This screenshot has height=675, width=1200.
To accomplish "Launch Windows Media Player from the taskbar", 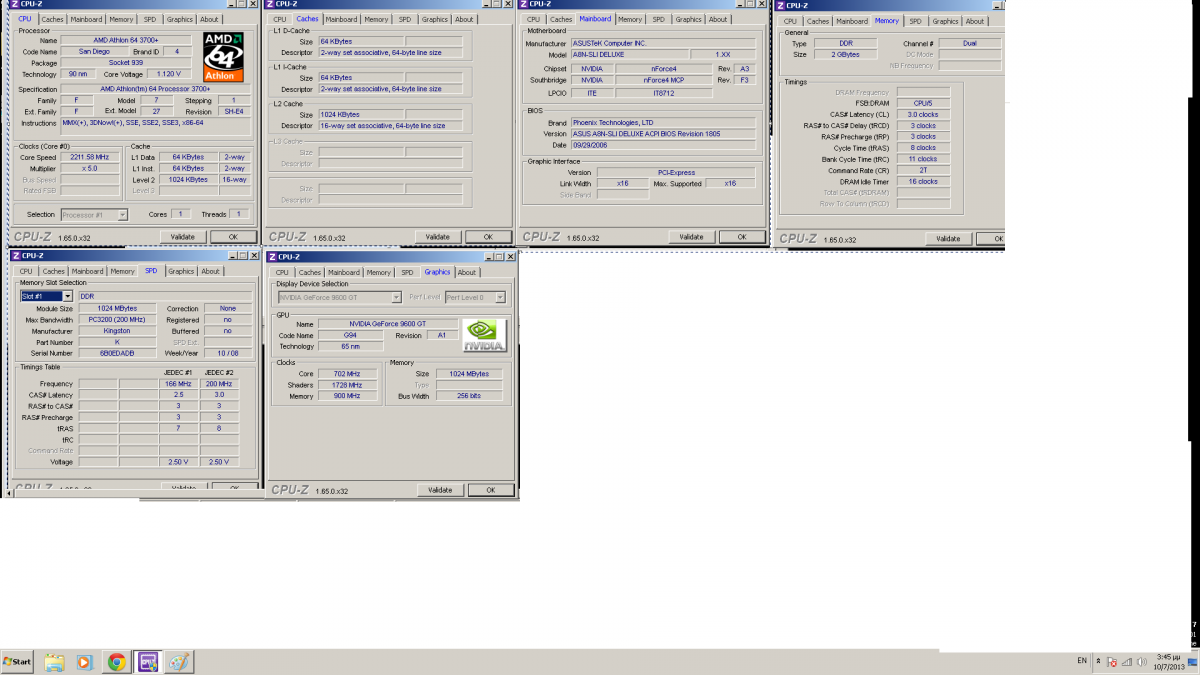I will point(85,662).
